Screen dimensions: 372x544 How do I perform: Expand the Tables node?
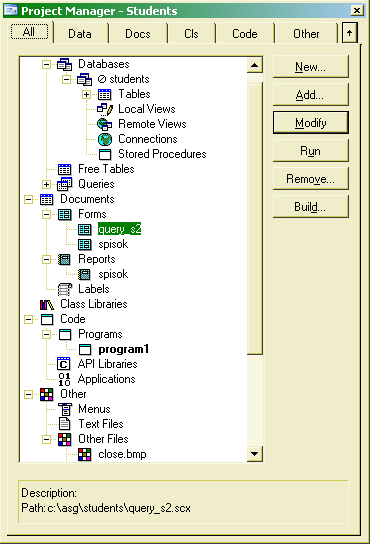pyautogui.click(x=86, y=94)
